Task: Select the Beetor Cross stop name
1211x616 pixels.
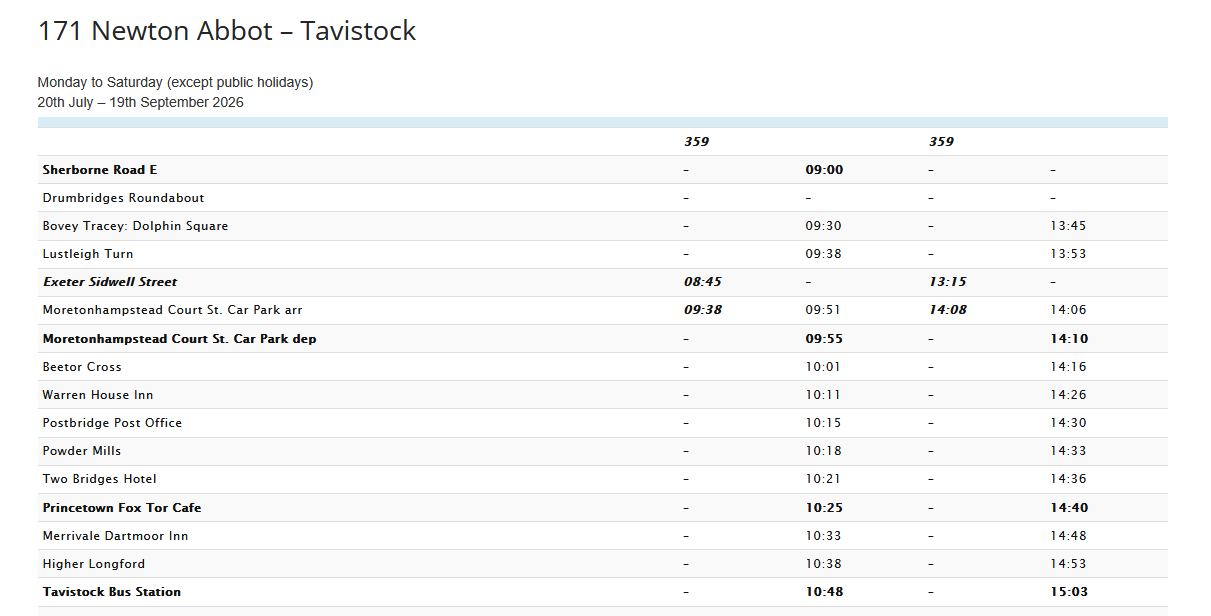Action: point(82,366)
